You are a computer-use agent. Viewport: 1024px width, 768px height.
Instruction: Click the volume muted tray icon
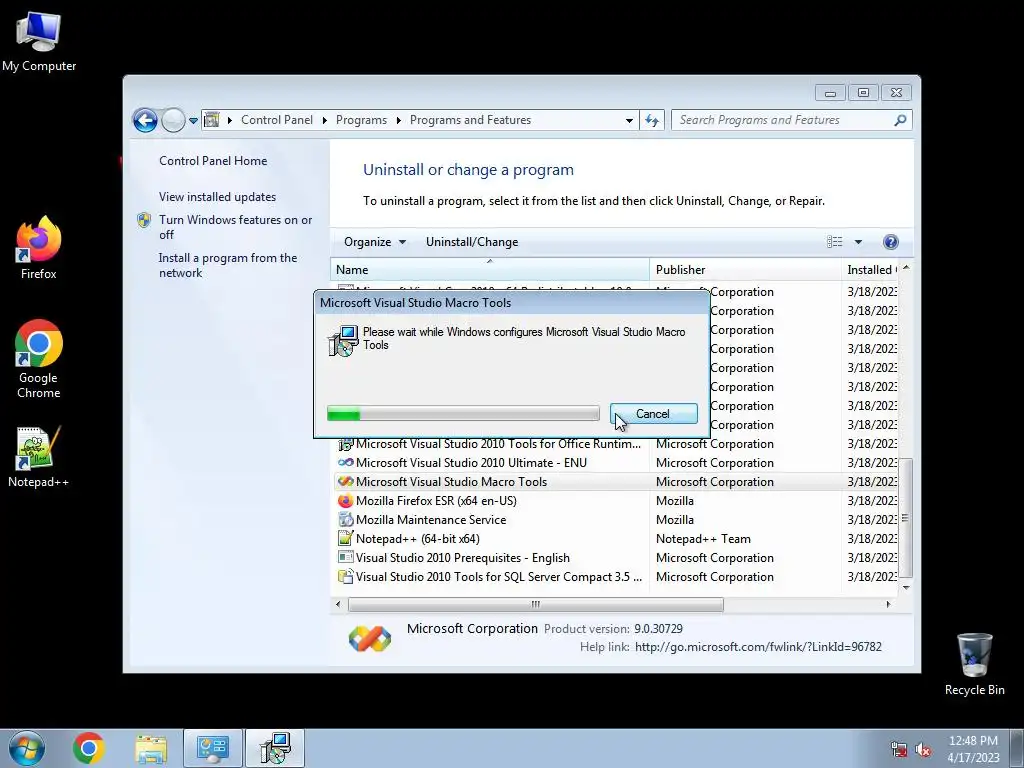tap(923, 750)
